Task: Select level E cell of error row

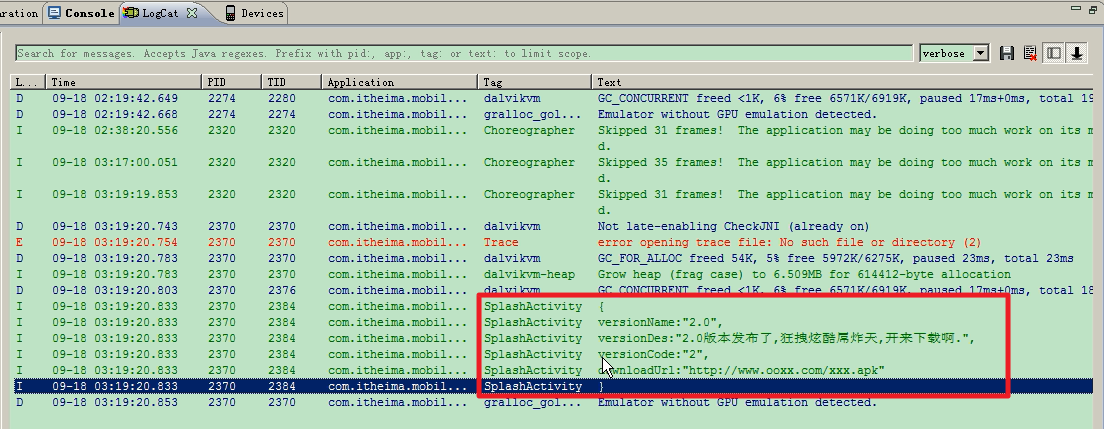Action: [x=20, y=242]
